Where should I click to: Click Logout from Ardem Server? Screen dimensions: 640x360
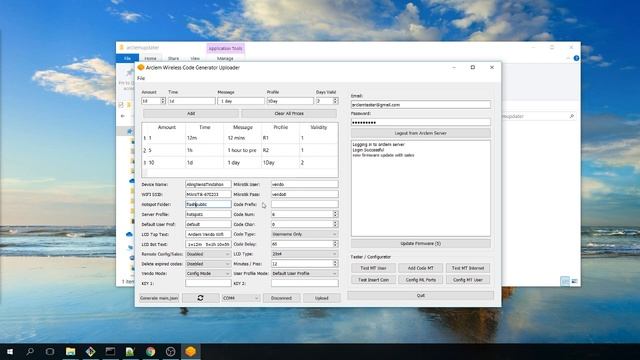point(420,133)
